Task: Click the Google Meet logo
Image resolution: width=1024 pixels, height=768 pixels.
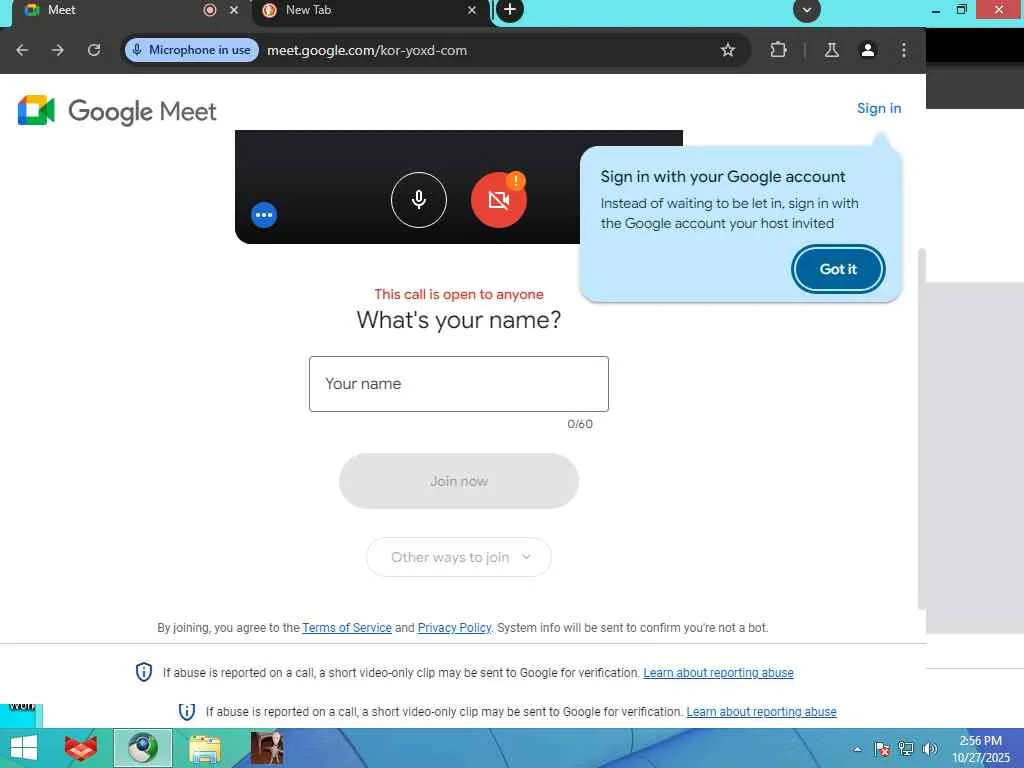Action: tap(117, 110)
